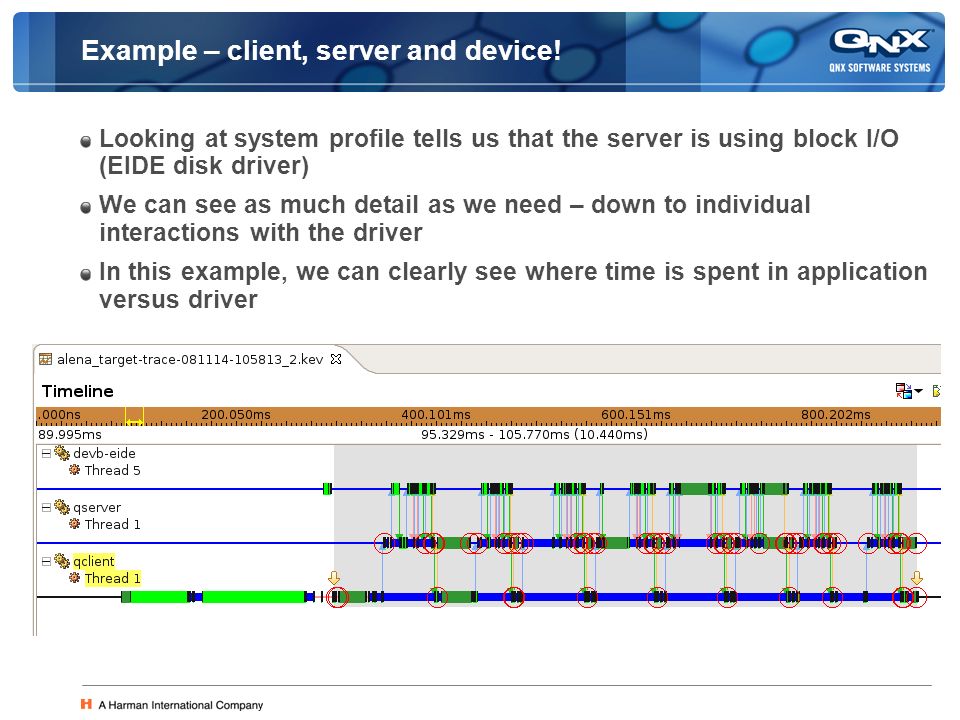Click the left yellow arrow marker on qclient timeline

pyautogui.click(x=334, y=577)
